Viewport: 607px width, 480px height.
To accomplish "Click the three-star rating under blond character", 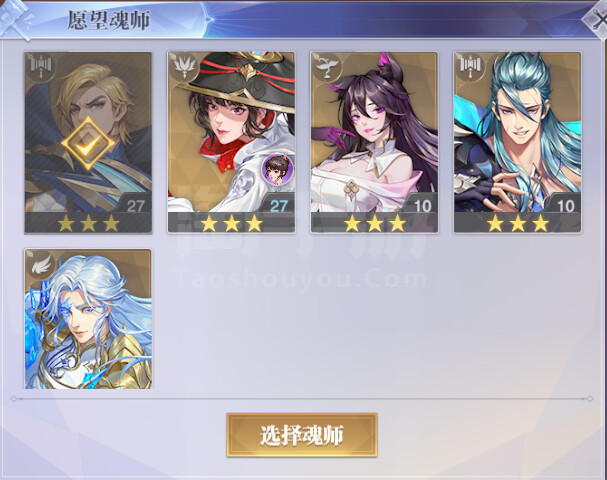I will (88, 223).
